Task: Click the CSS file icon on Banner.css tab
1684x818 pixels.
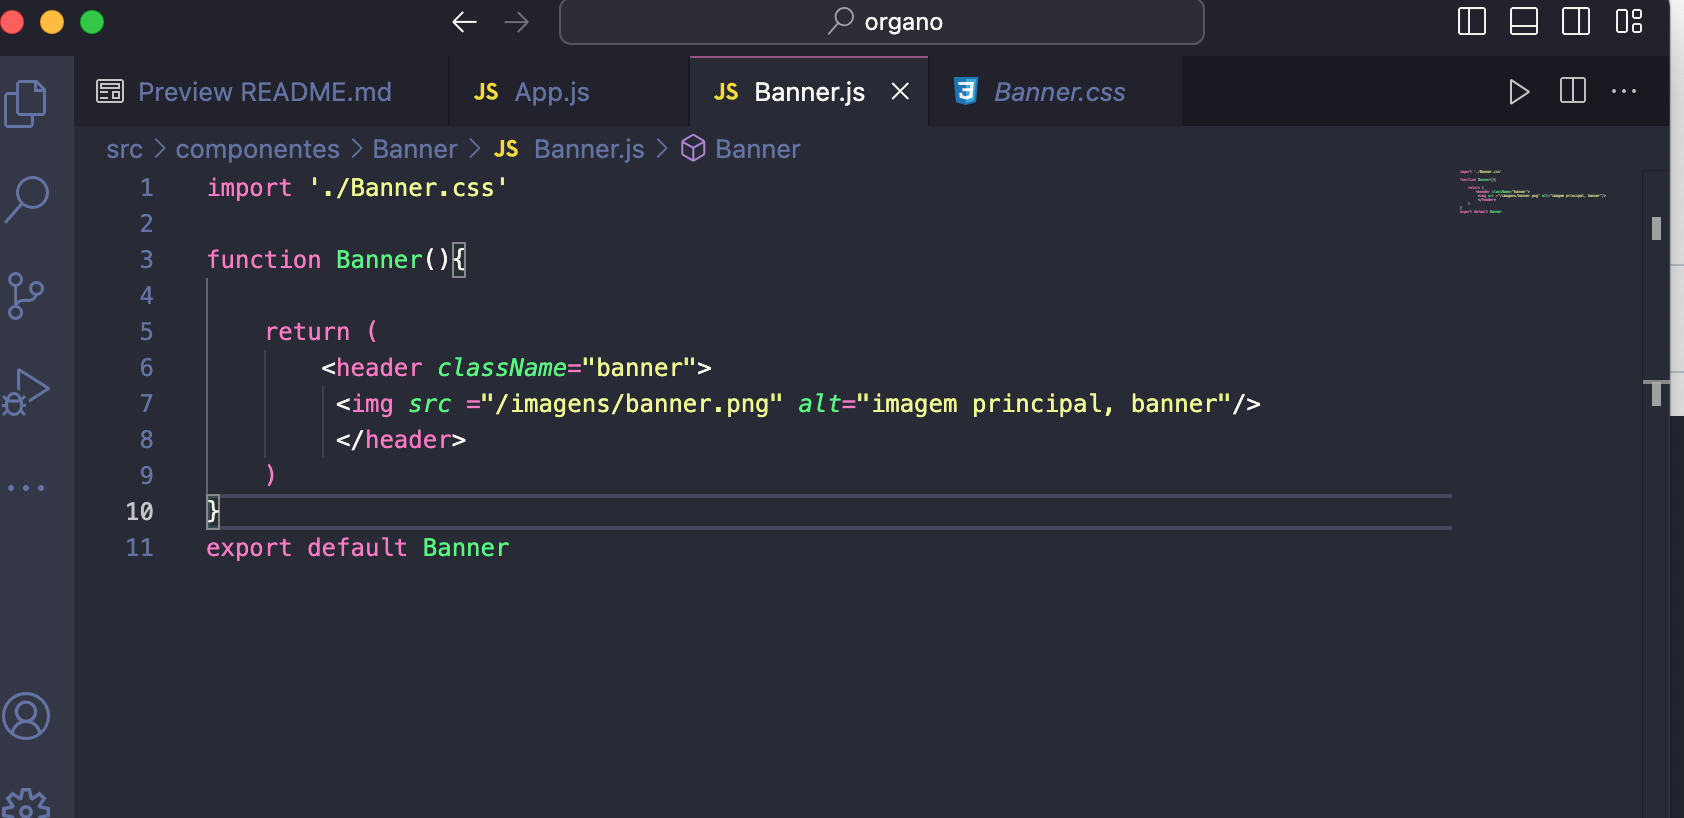Action: [x=965, y=92]
